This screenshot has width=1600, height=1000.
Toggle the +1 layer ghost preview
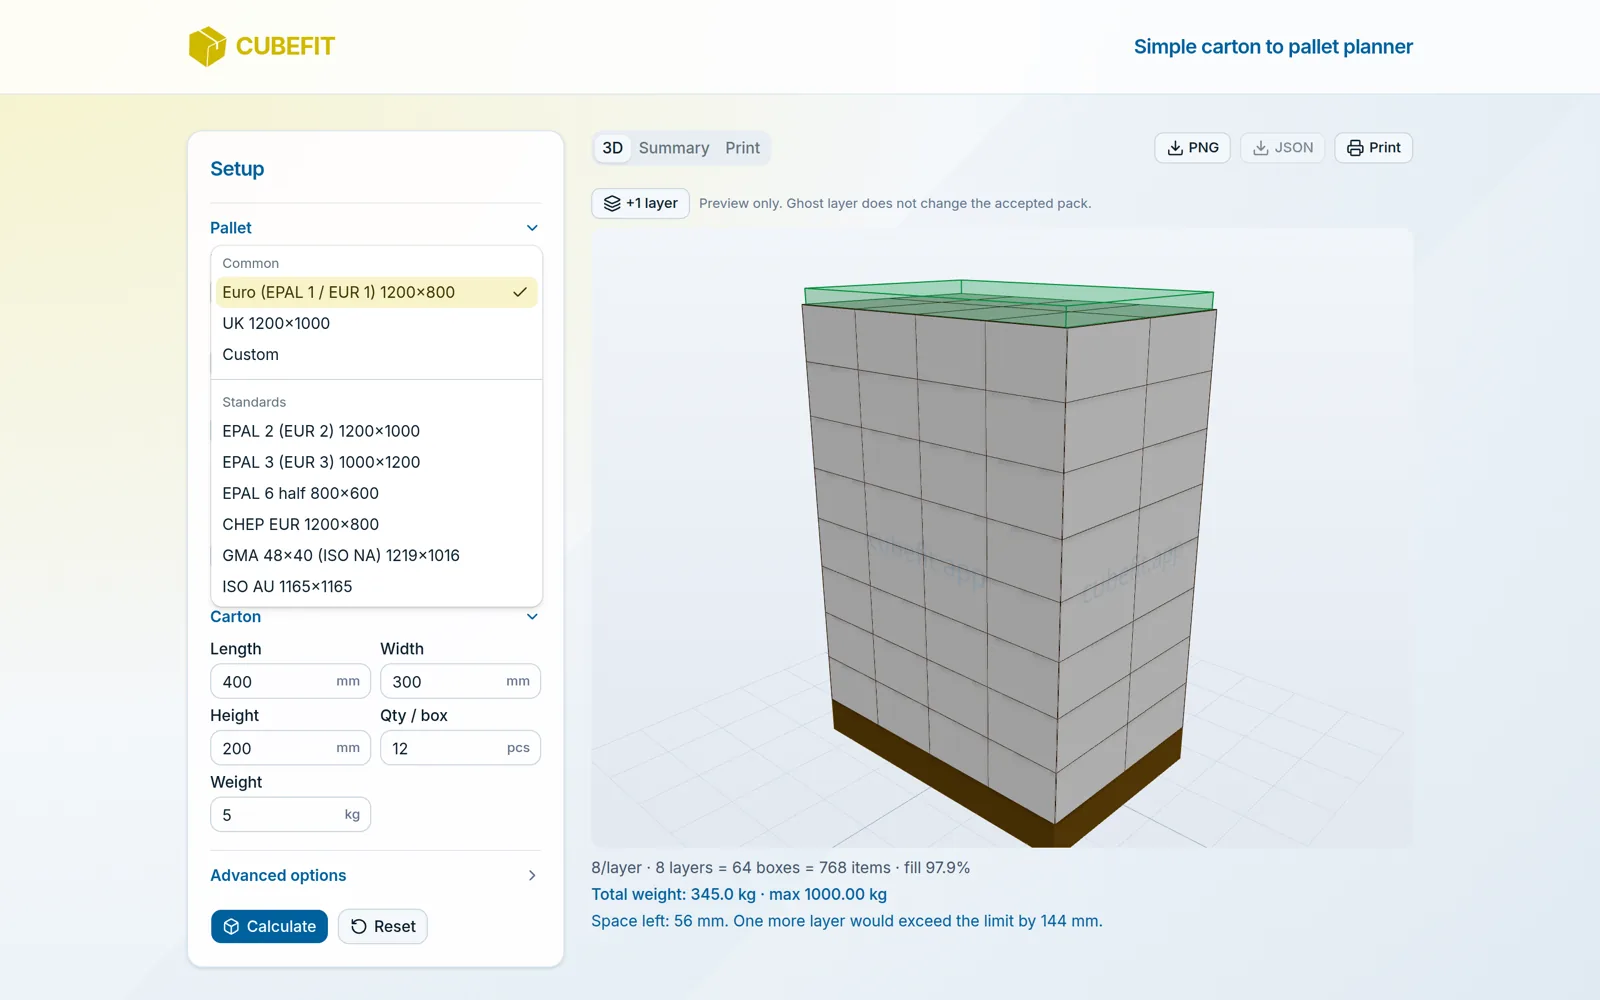point(641,203)
